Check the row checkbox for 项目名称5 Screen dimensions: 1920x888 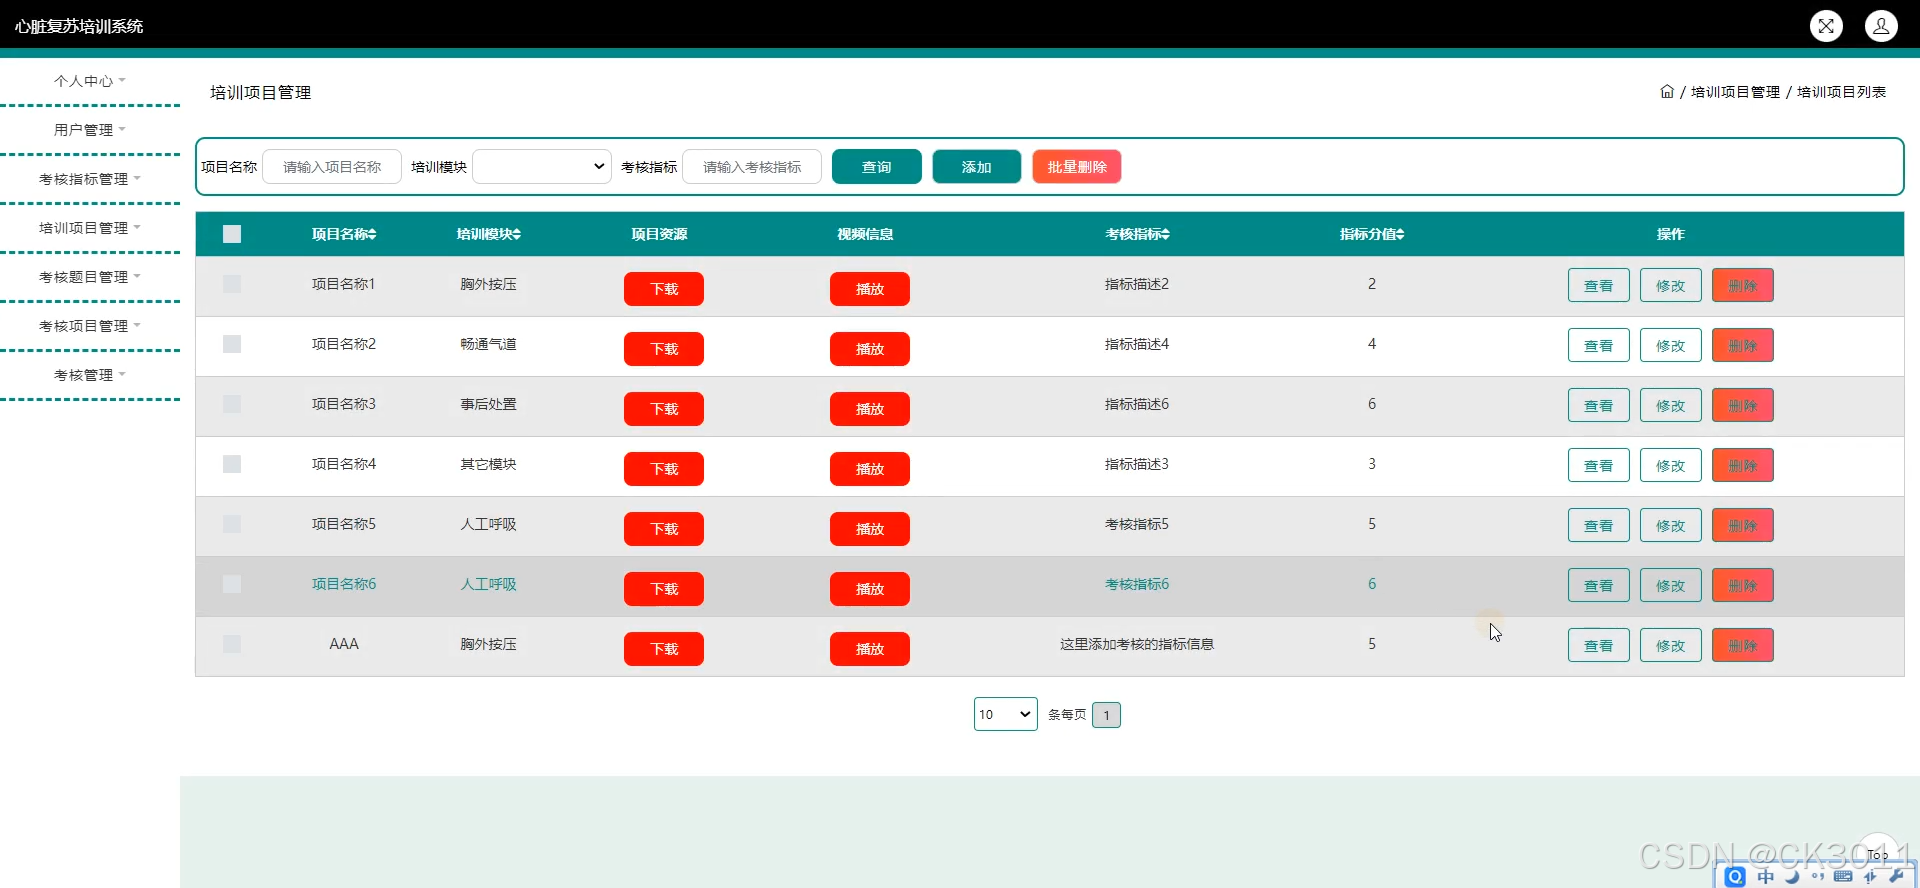[232, 524]
